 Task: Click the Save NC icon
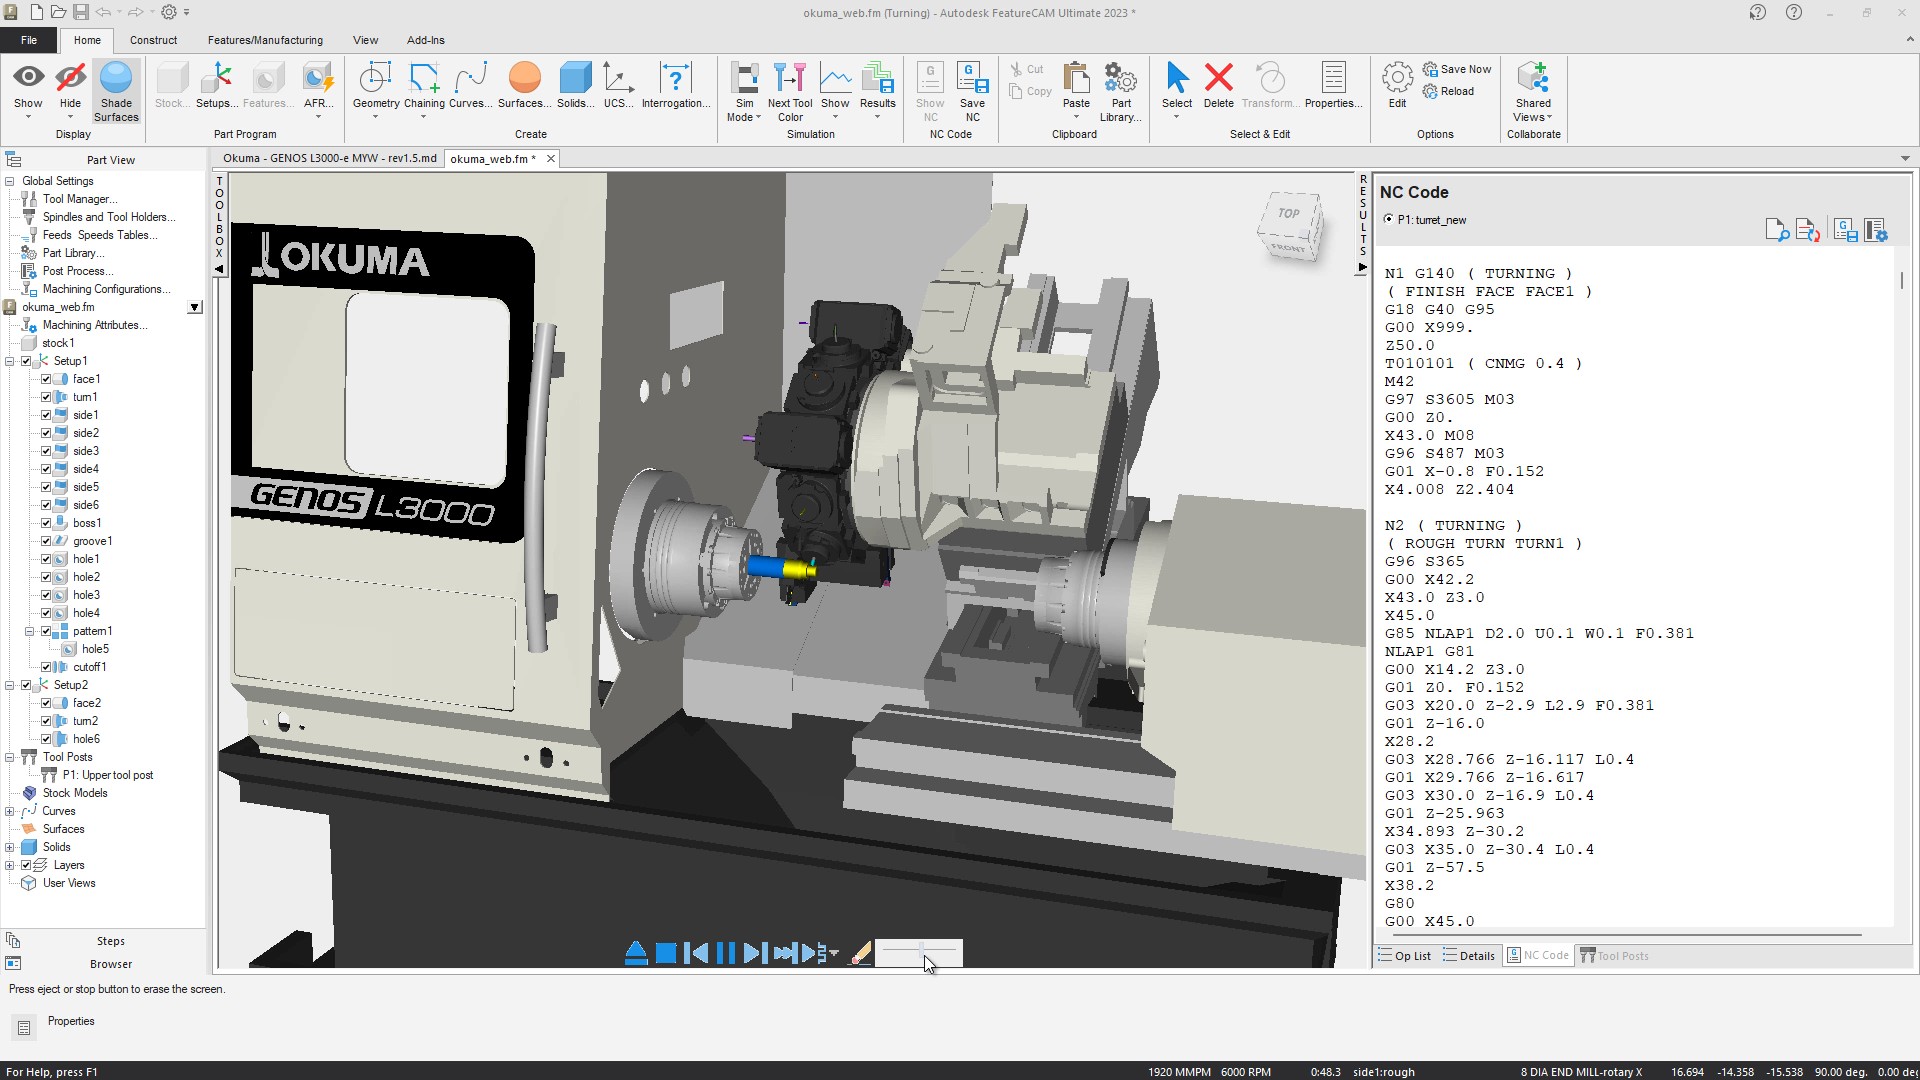pyautogui.click(x=972, y=91)
